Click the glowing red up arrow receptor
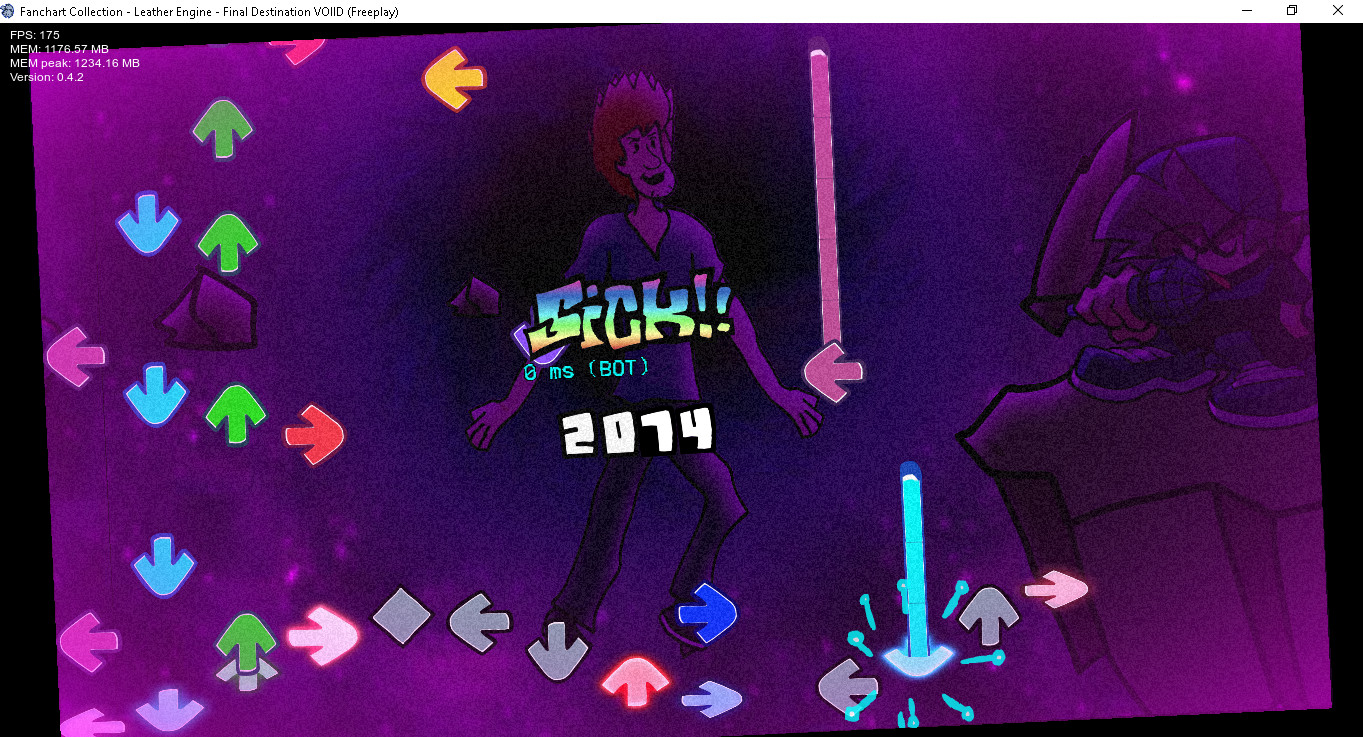Viewport: 1363px width, 737px height. click(x=634, y=681)
